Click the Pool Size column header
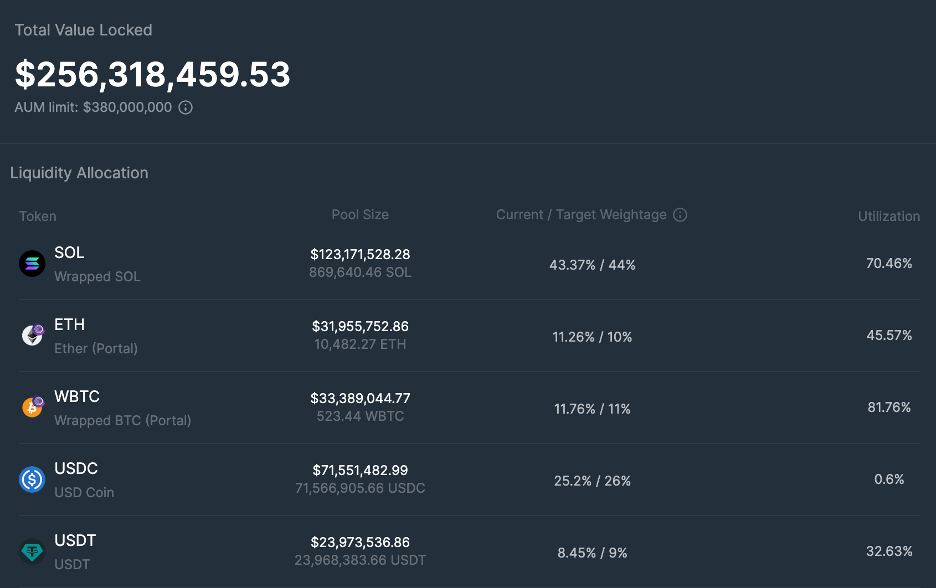The image size is (936, 588). coord(360,215)
